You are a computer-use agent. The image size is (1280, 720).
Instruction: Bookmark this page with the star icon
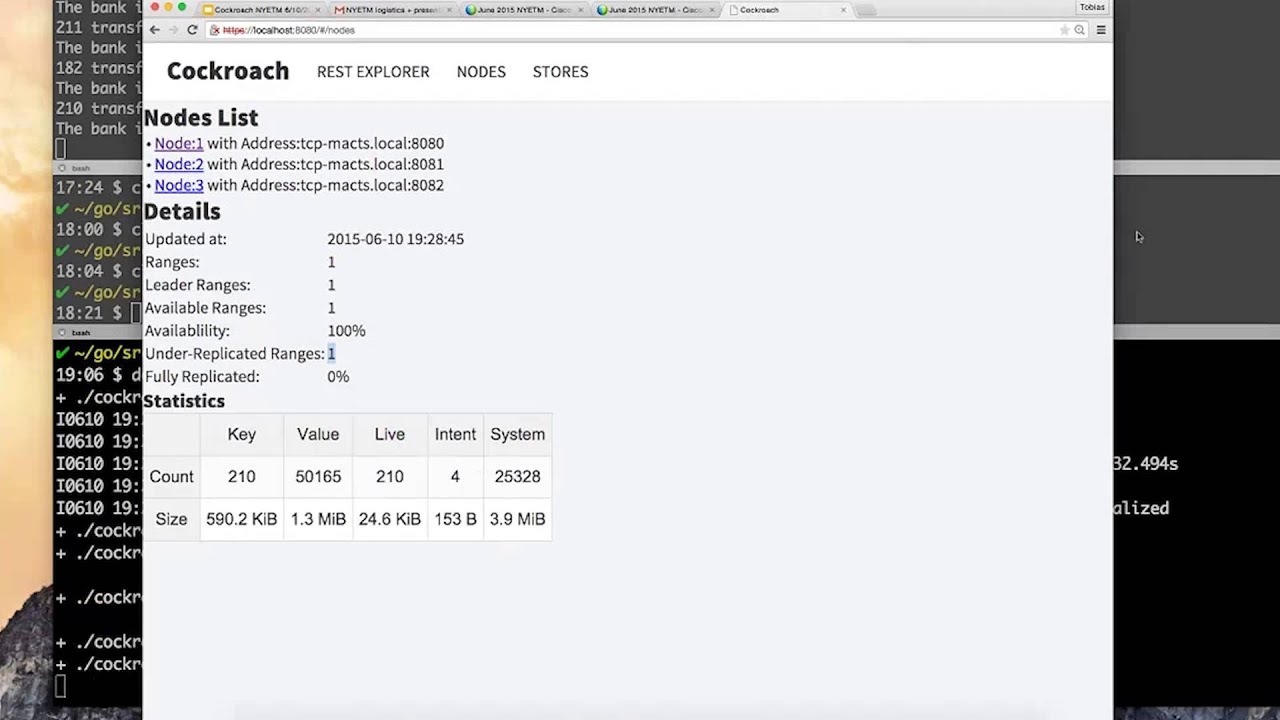[x=1064, y=30]
